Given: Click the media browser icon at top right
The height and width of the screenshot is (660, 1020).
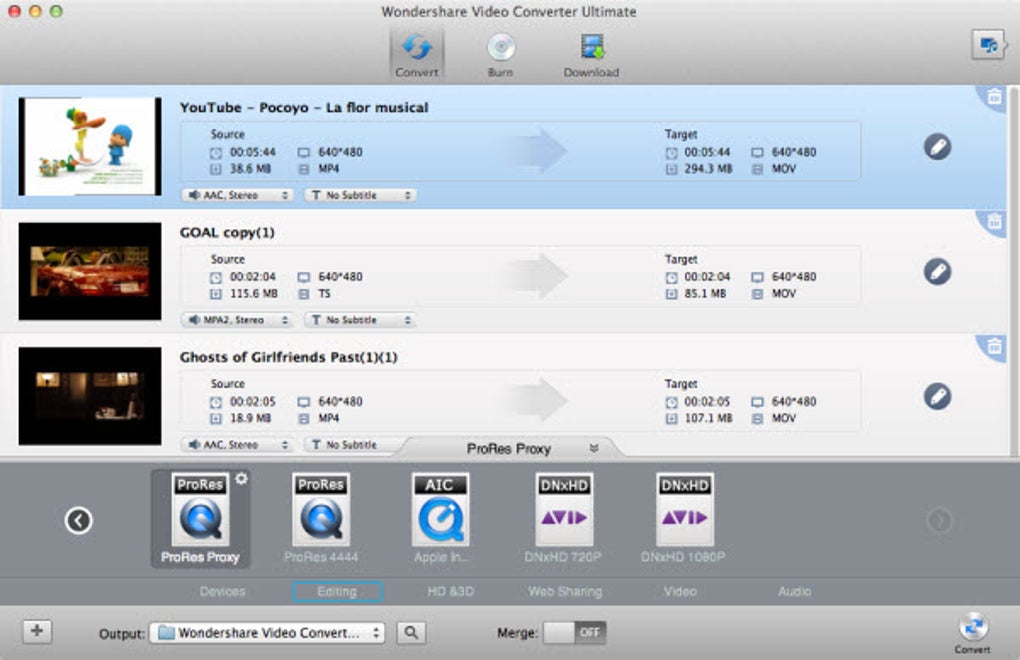Looking at the screenshot, I should 988,45.
